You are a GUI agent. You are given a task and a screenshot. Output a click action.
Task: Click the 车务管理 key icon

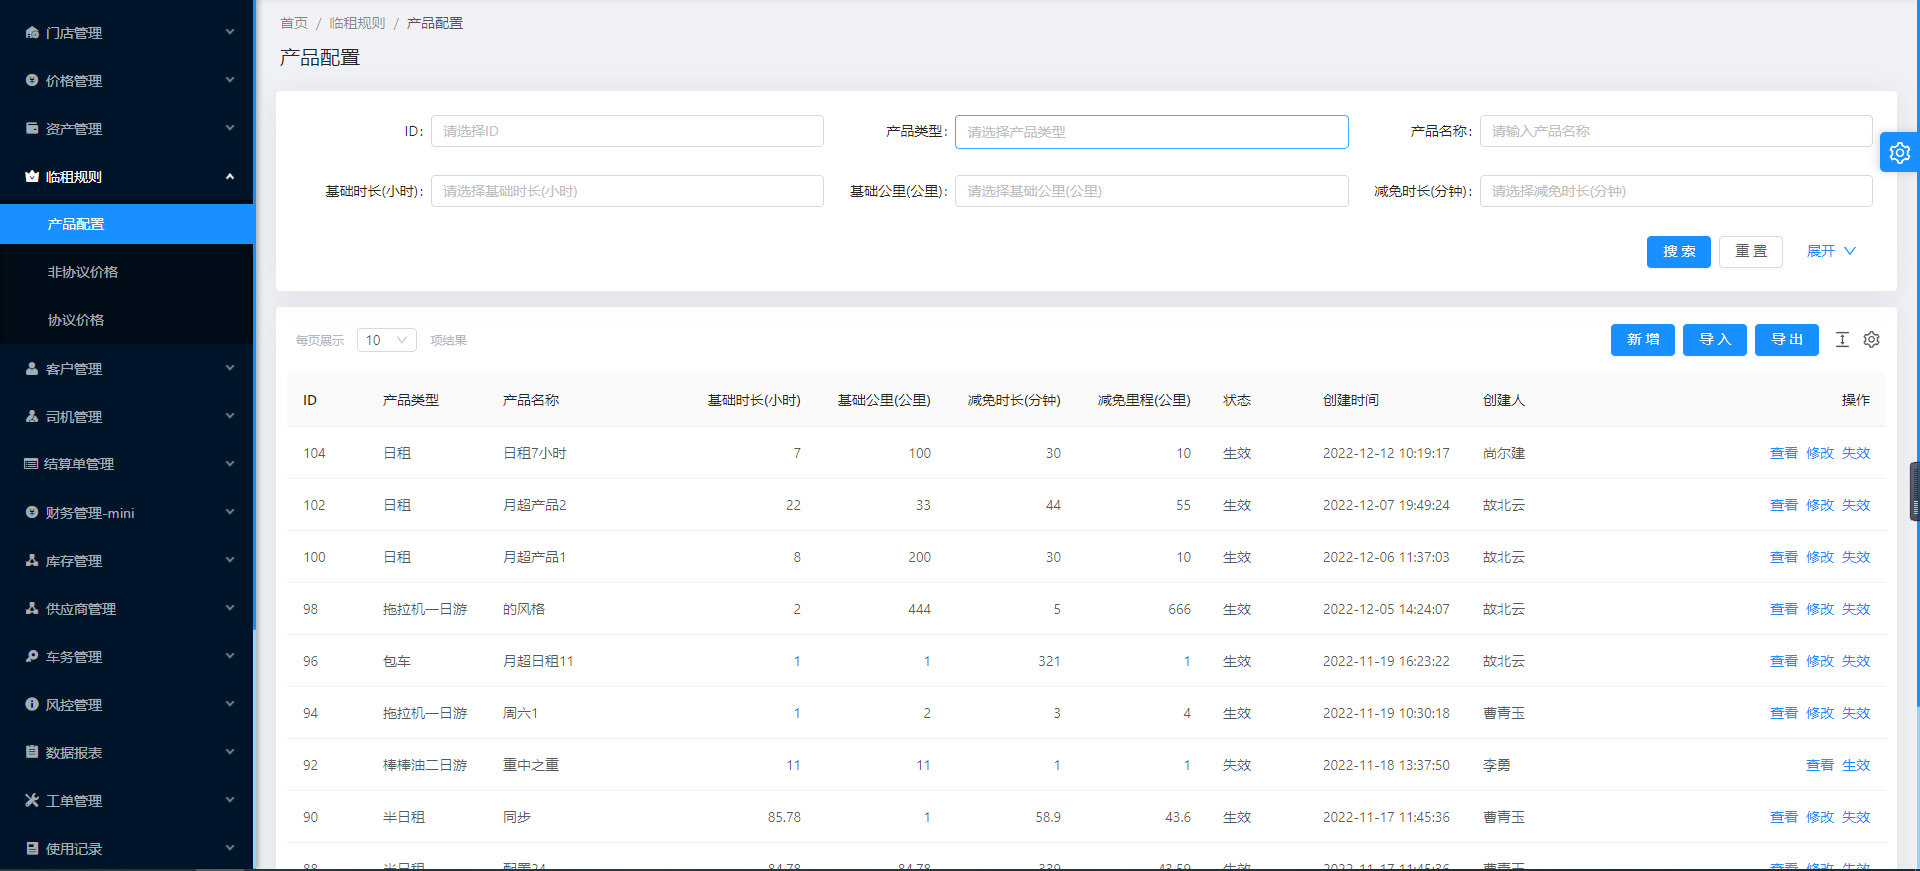(x=32, y=657)
